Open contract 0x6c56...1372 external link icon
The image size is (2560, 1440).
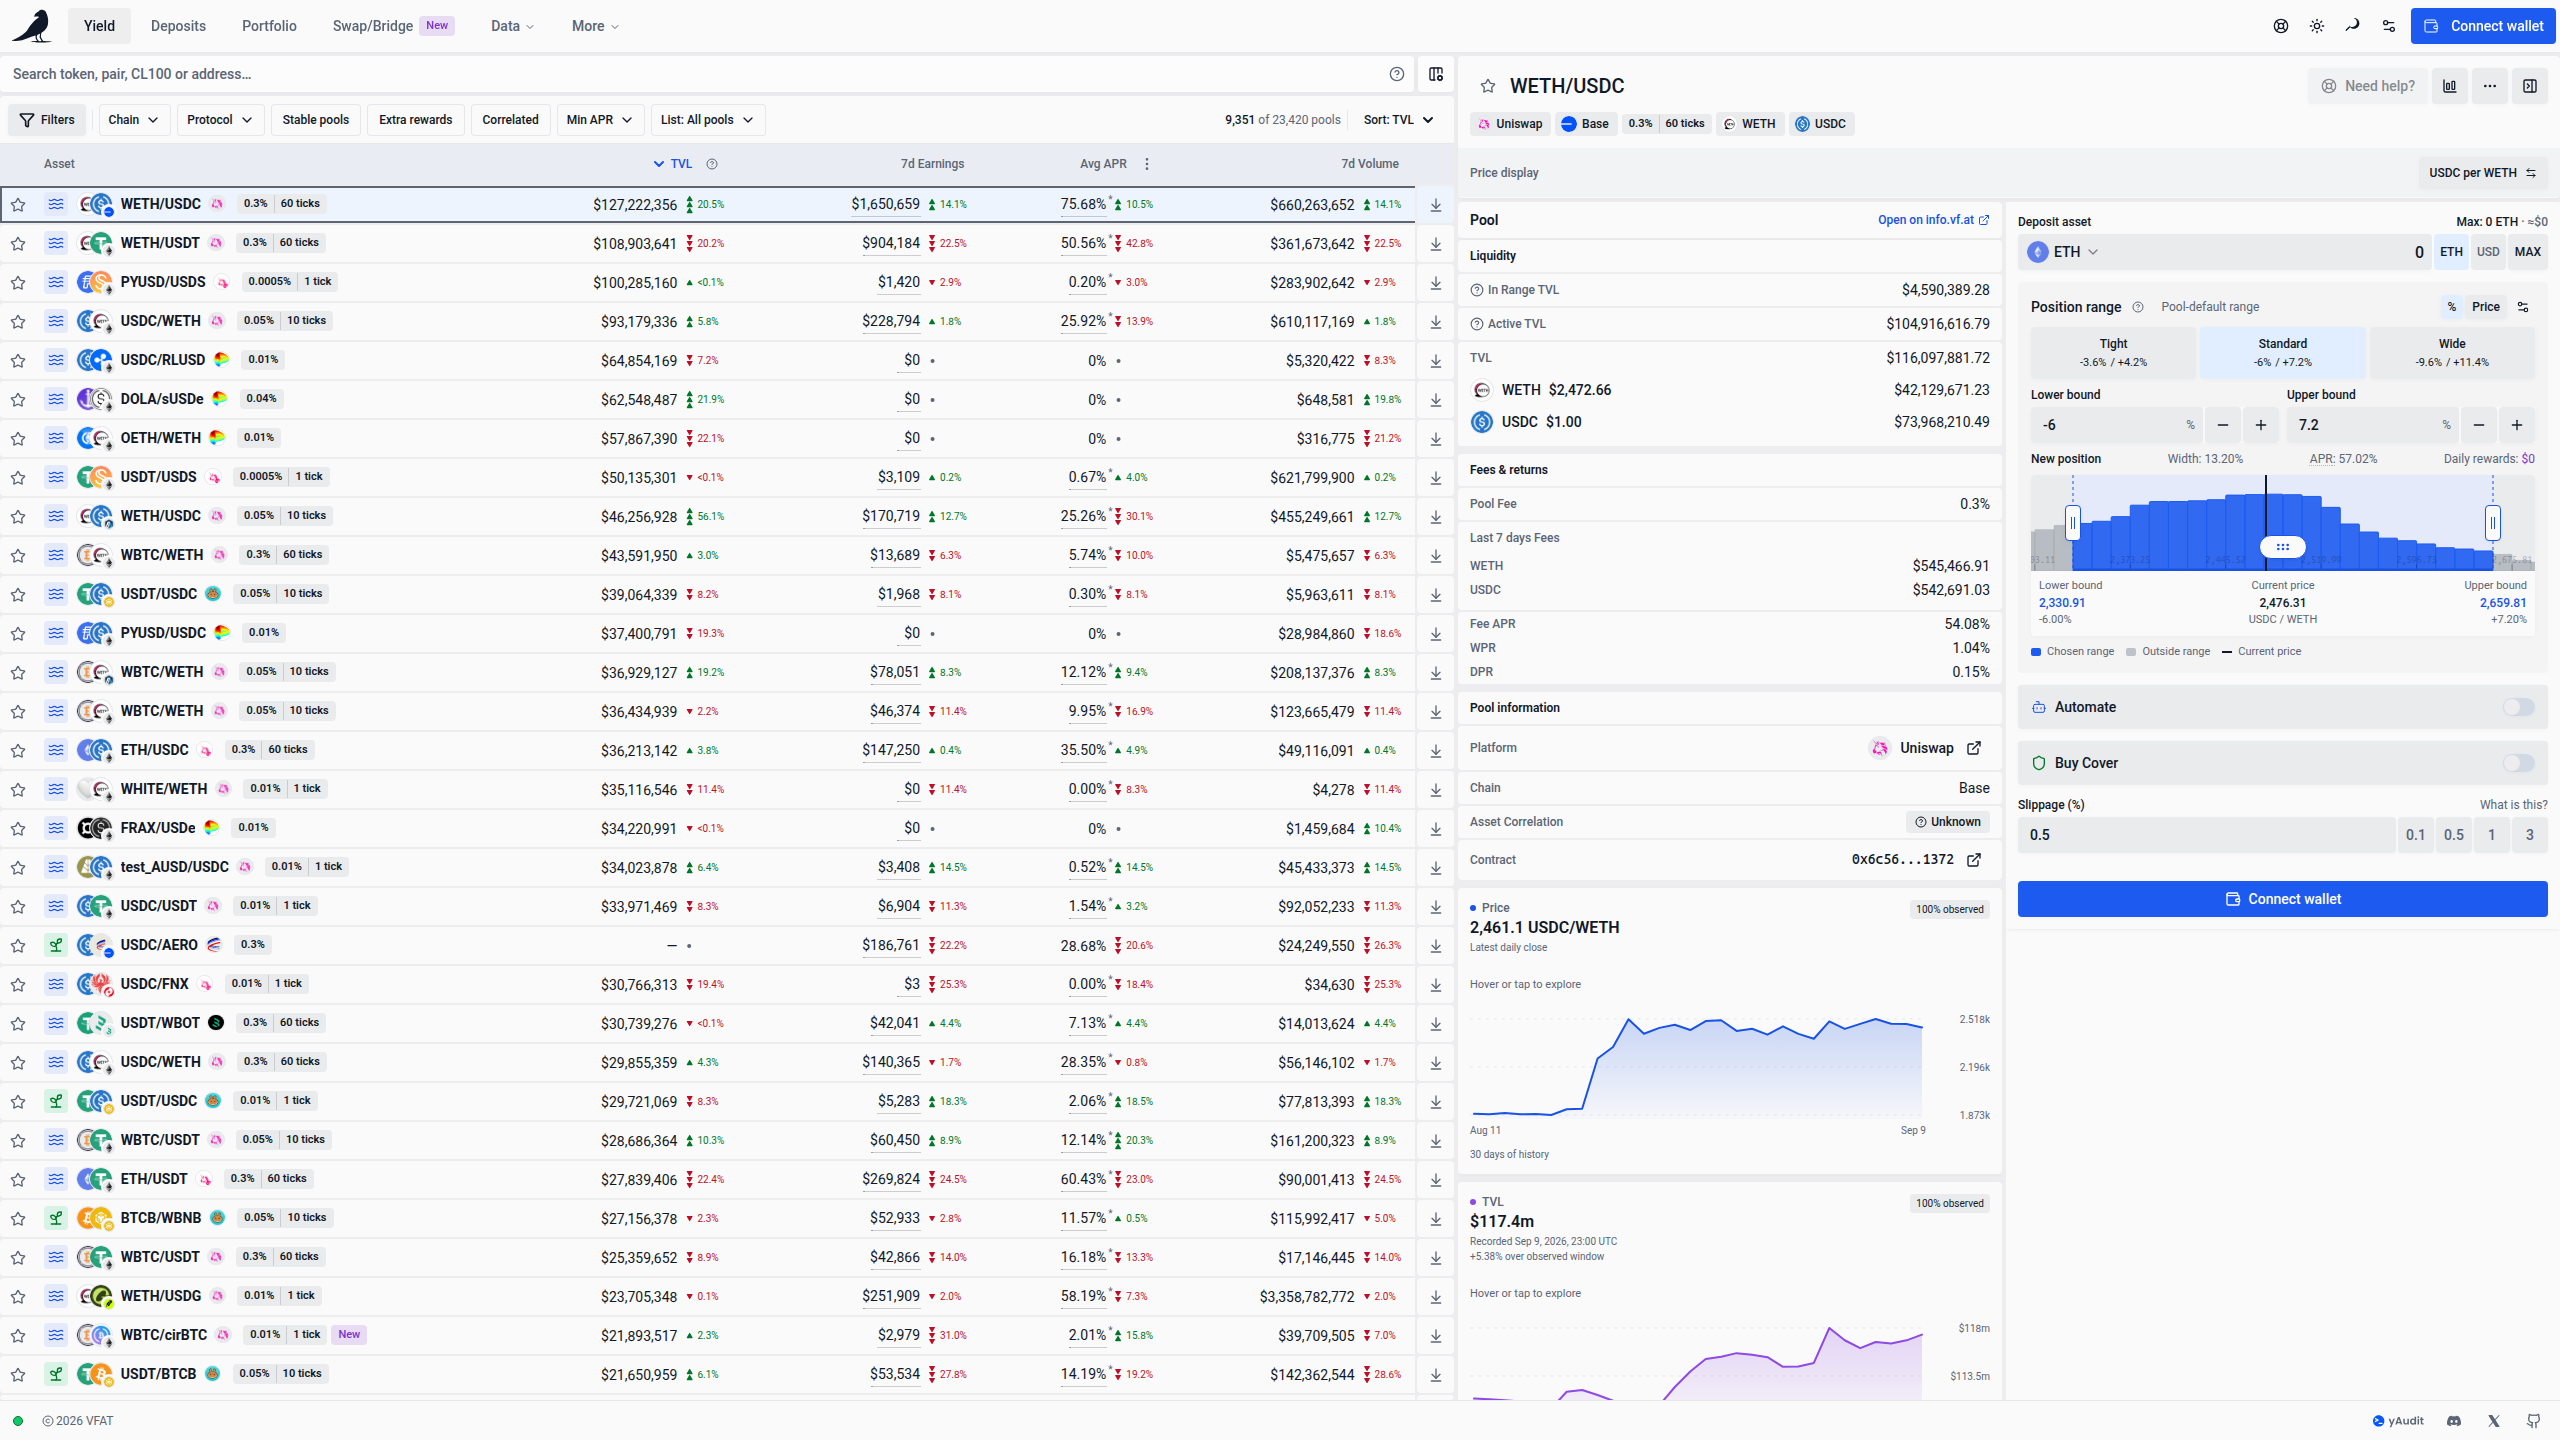point(1974,860)
